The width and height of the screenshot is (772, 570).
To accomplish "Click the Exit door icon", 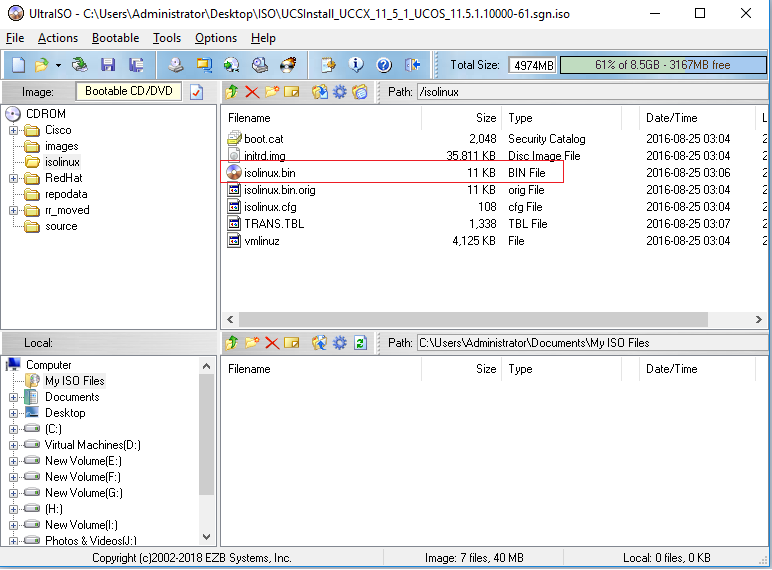I will point(413,65).
